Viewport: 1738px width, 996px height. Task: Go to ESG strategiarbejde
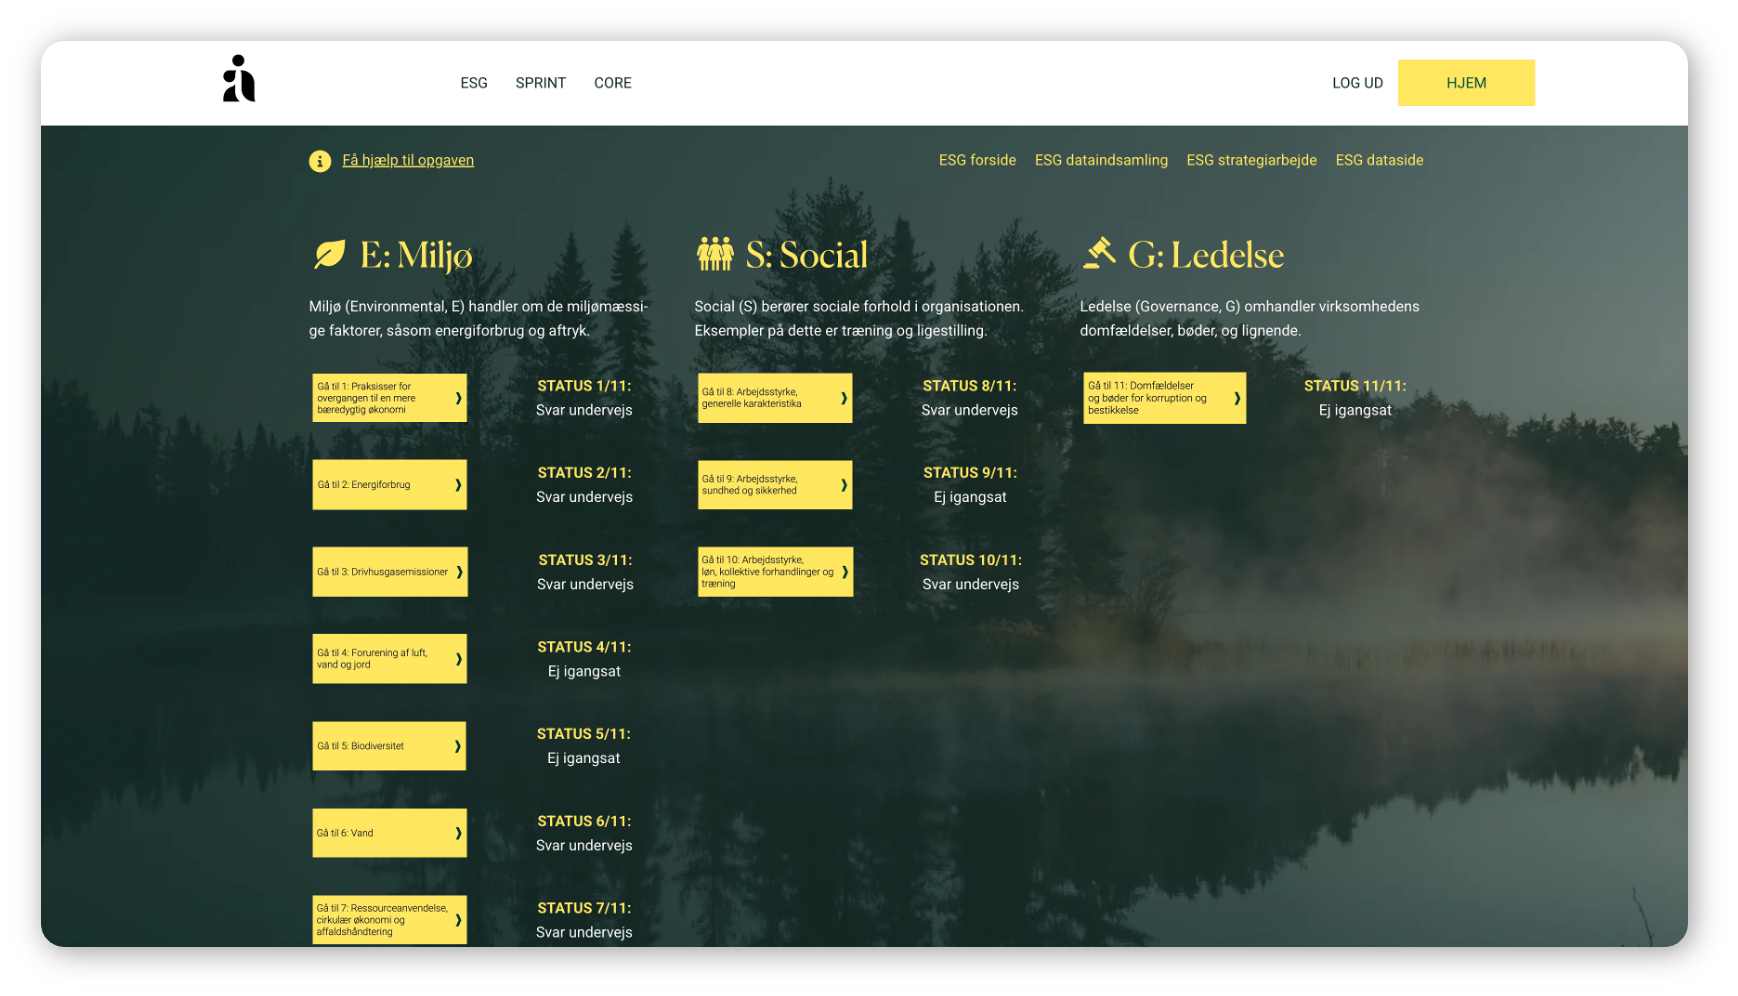click(1251, 160)
